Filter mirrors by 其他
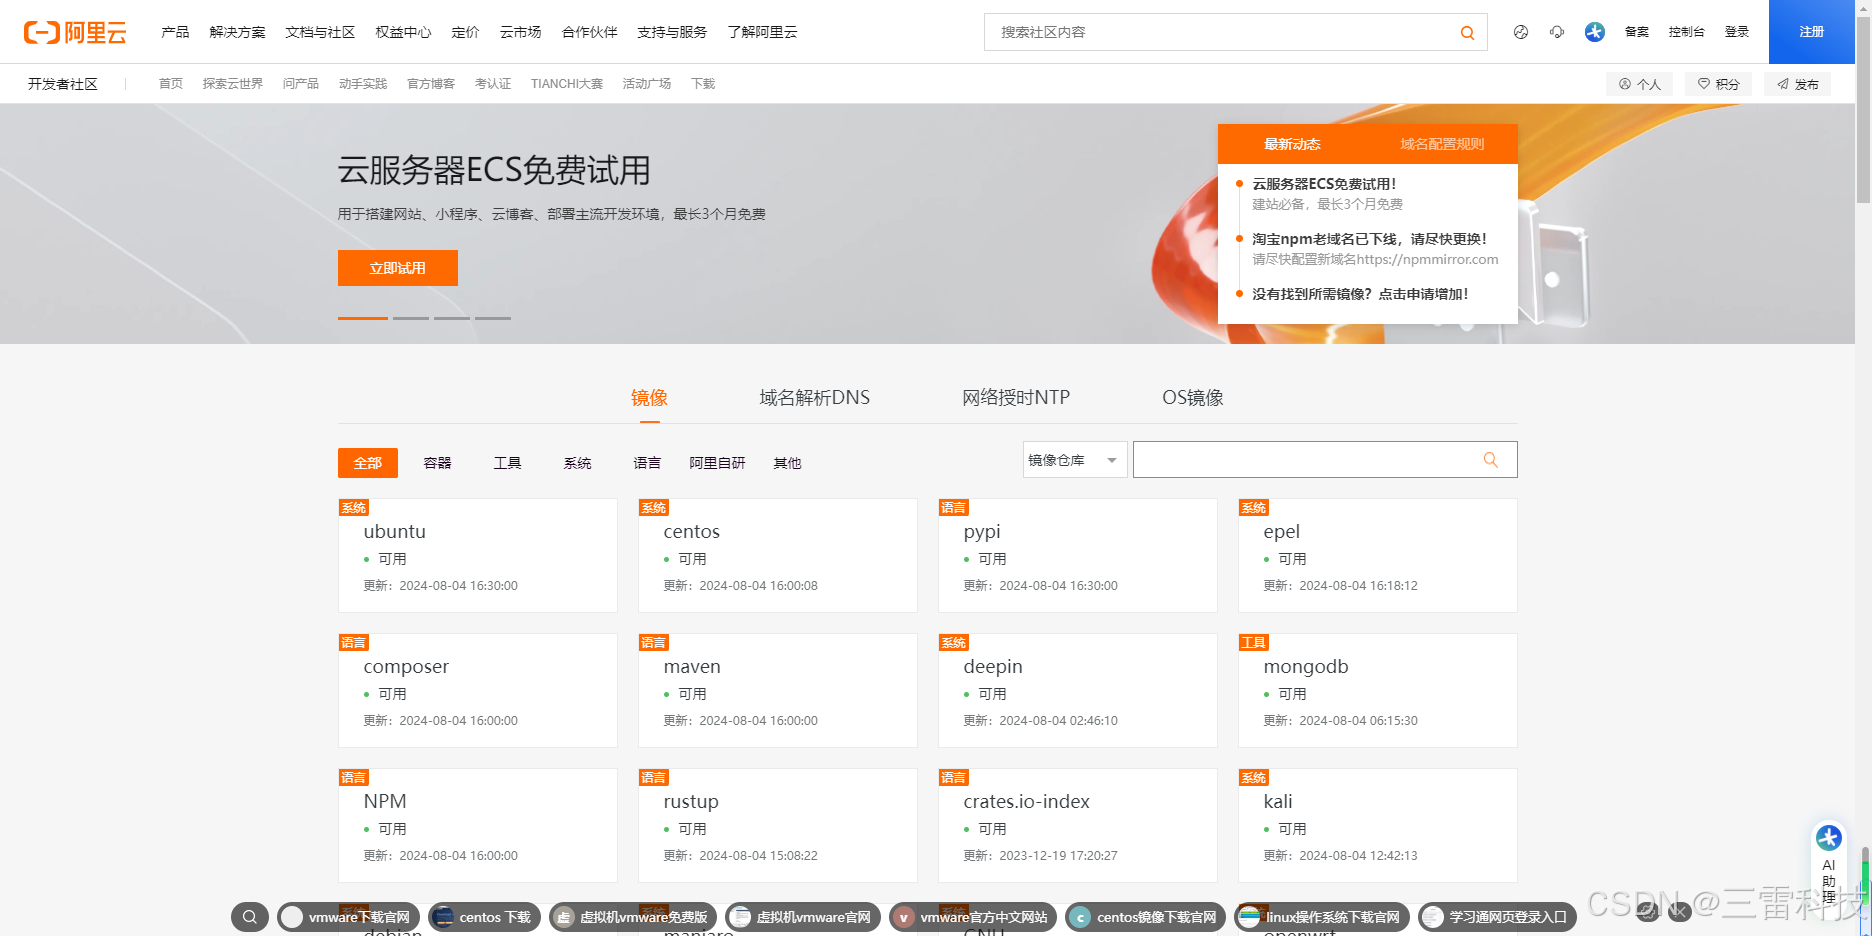The height and width of the screenshot is (936, 1872). click(x=787, y=463)
